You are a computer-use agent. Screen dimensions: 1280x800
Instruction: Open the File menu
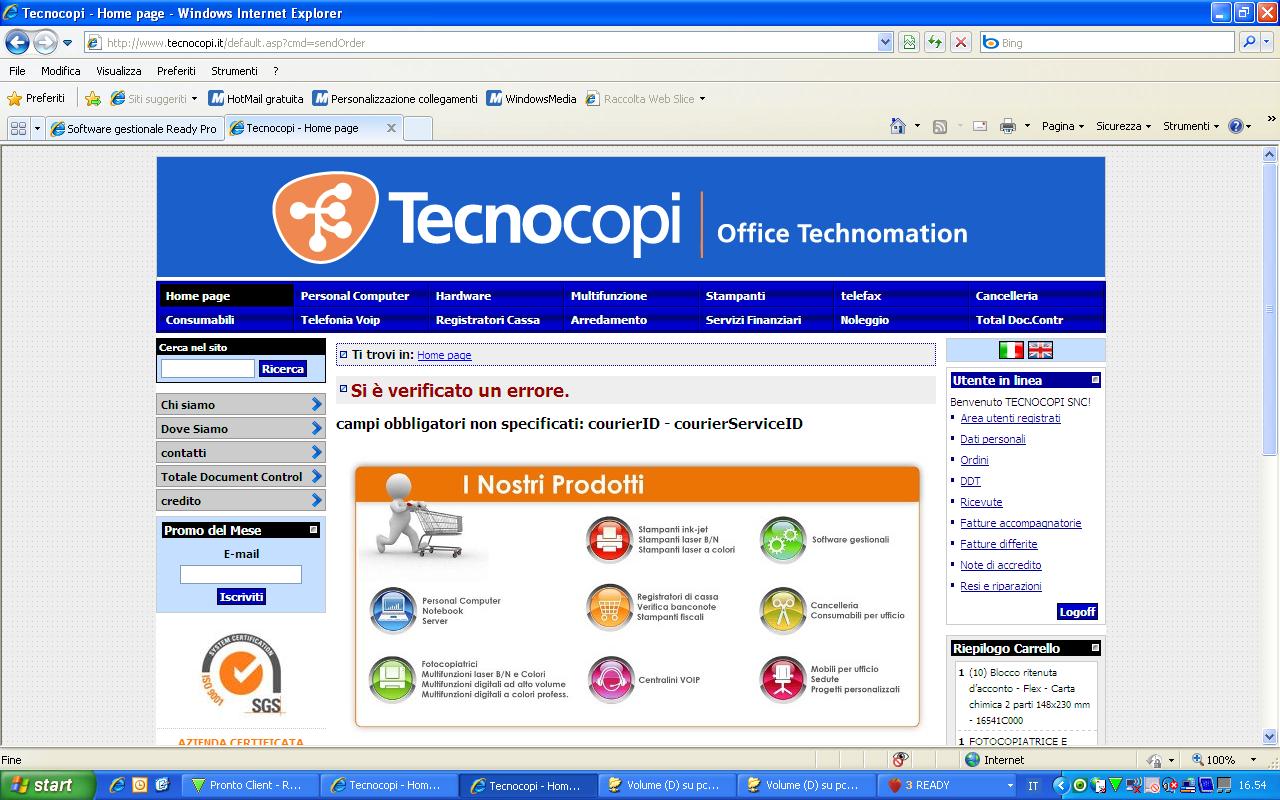point(17,71)
